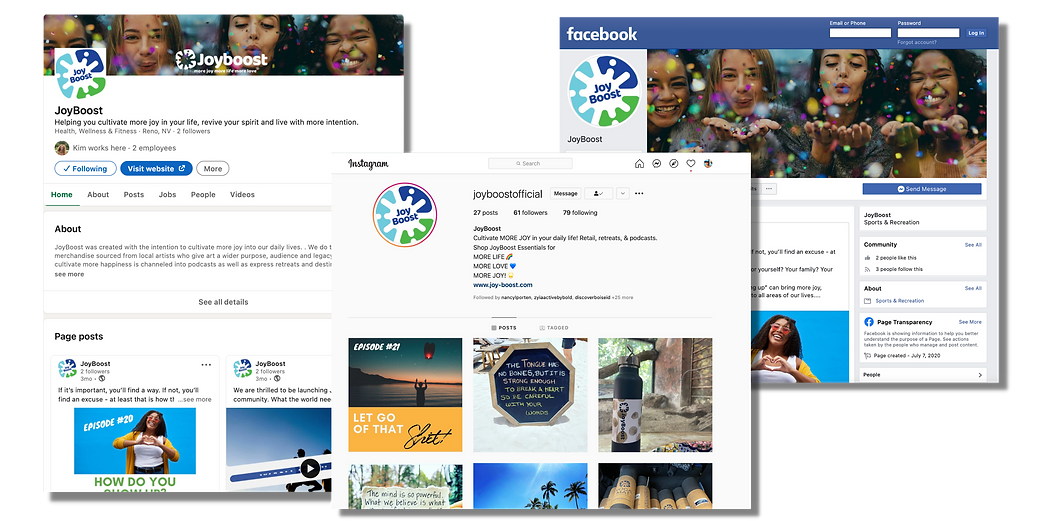This screenshot has width=1041, height=521.
Task: Click the facebook logo
Action: pos(601,34)
